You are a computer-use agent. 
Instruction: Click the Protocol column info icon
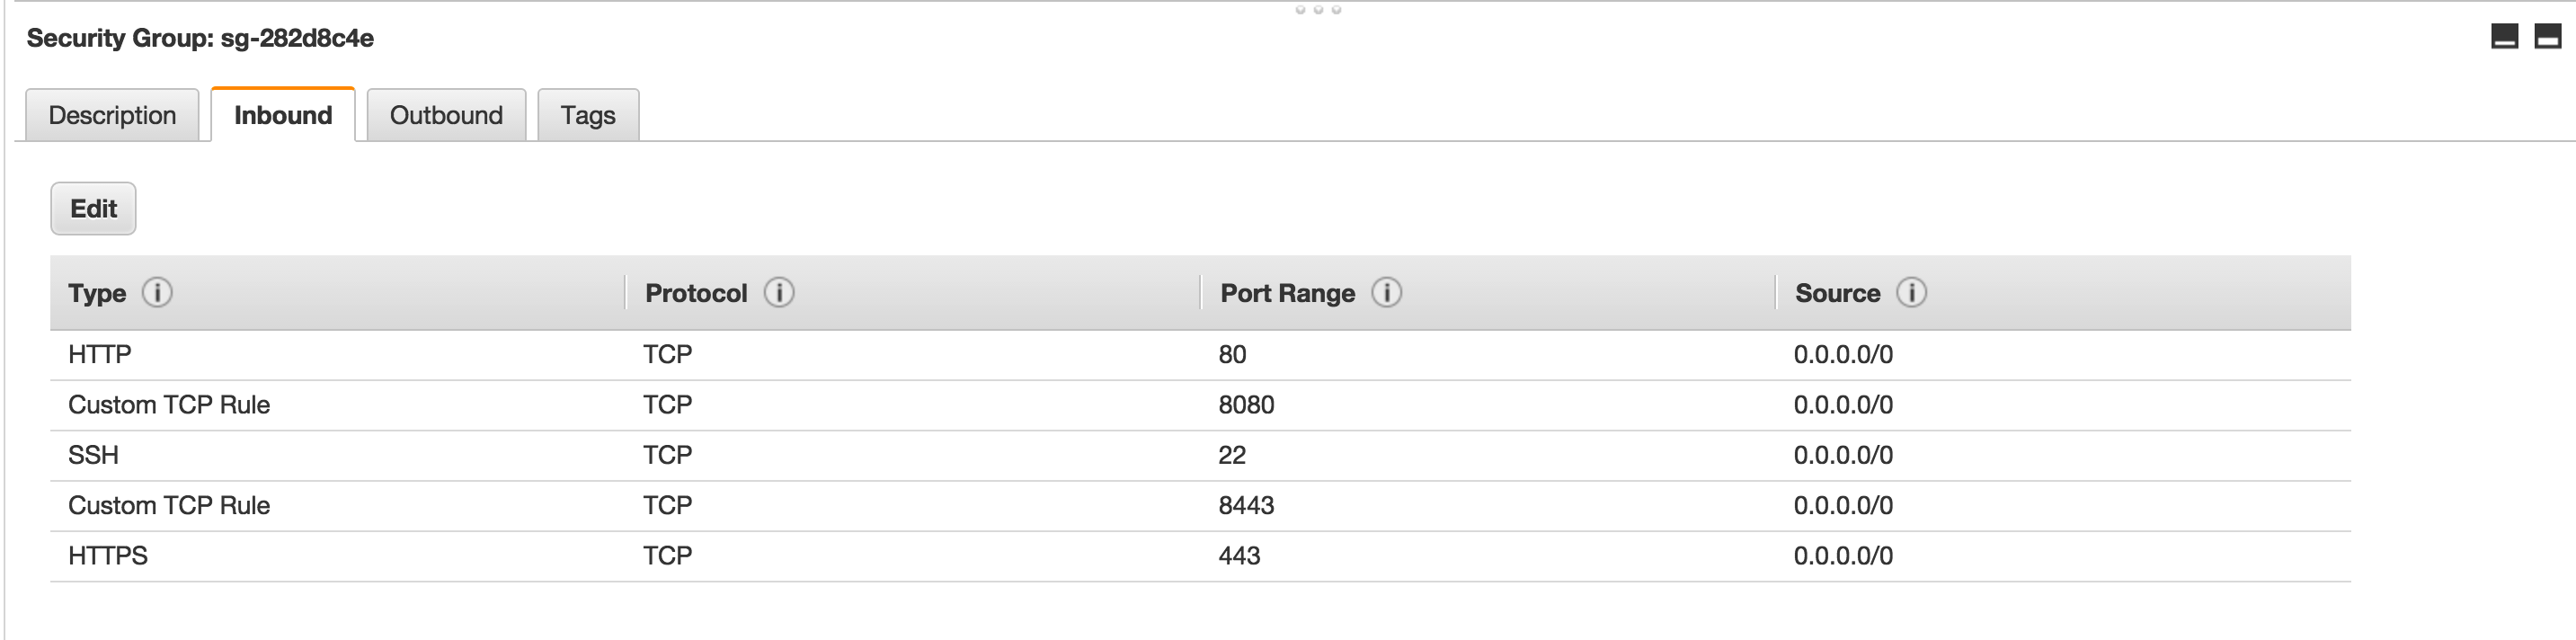tap(779, 293)
